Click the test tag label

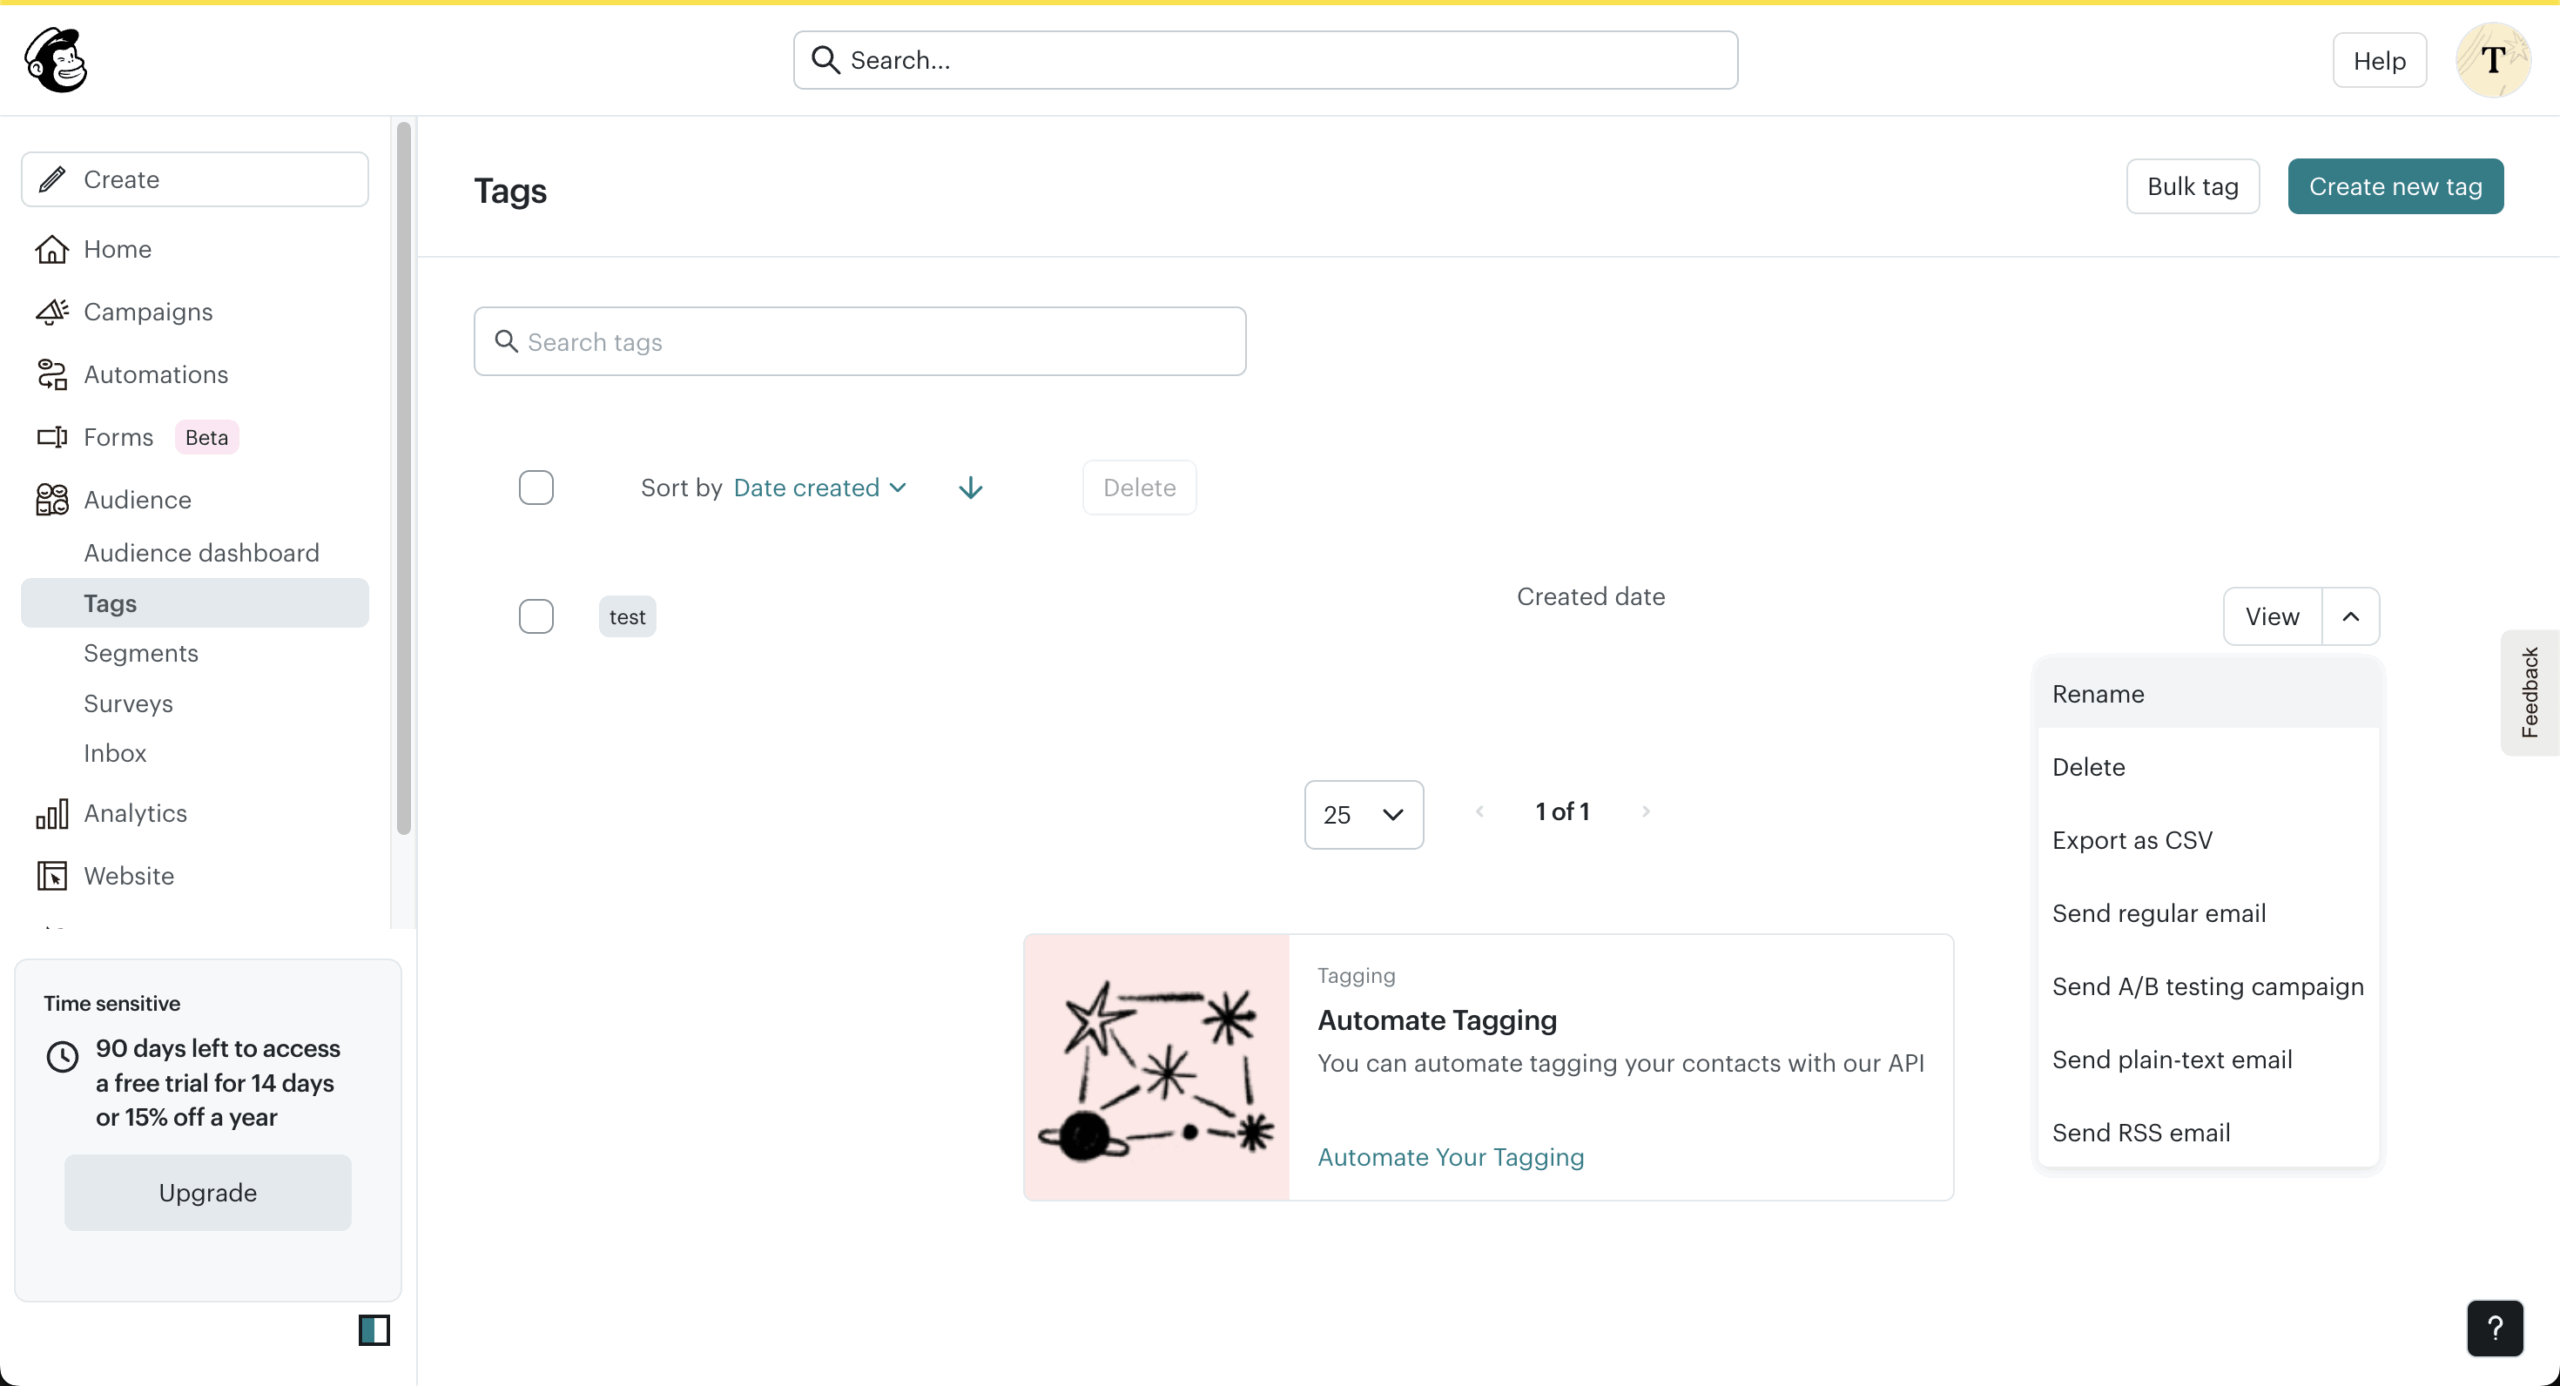[x=627, y=617]
